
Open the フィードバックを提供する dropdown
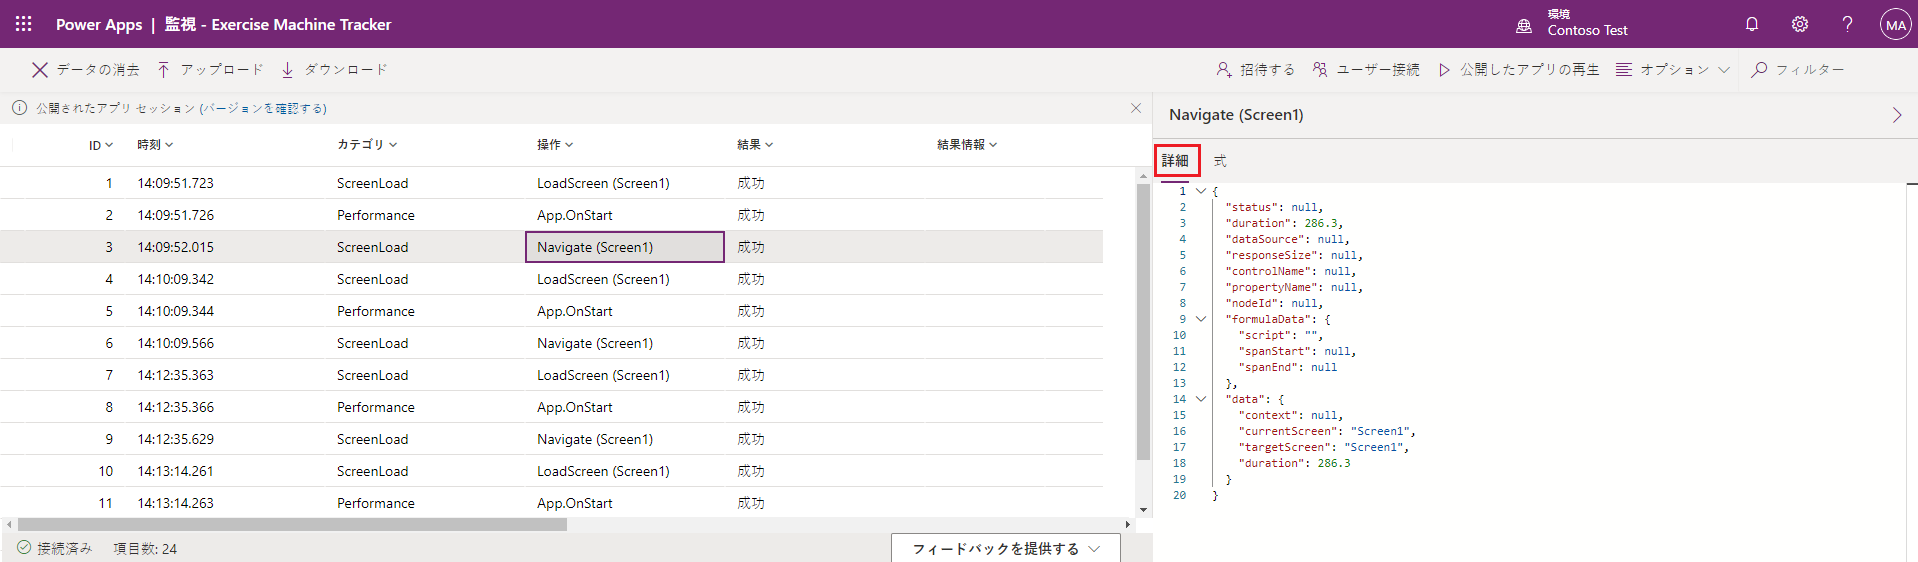[1006, 548]
